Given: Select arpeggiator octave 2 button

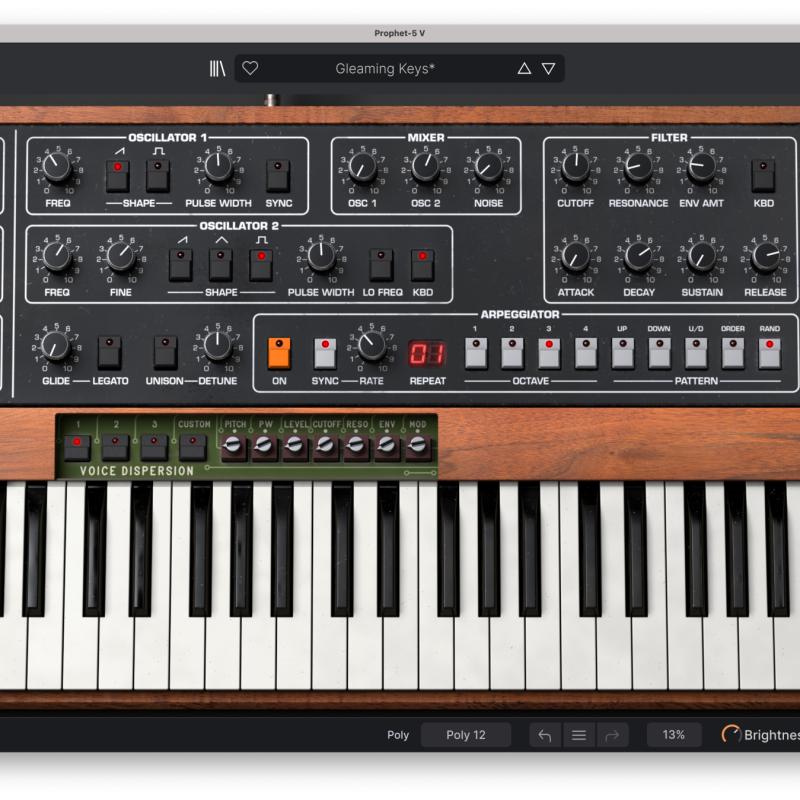Looking at the screenshot, I should click(x=512, y=353).
